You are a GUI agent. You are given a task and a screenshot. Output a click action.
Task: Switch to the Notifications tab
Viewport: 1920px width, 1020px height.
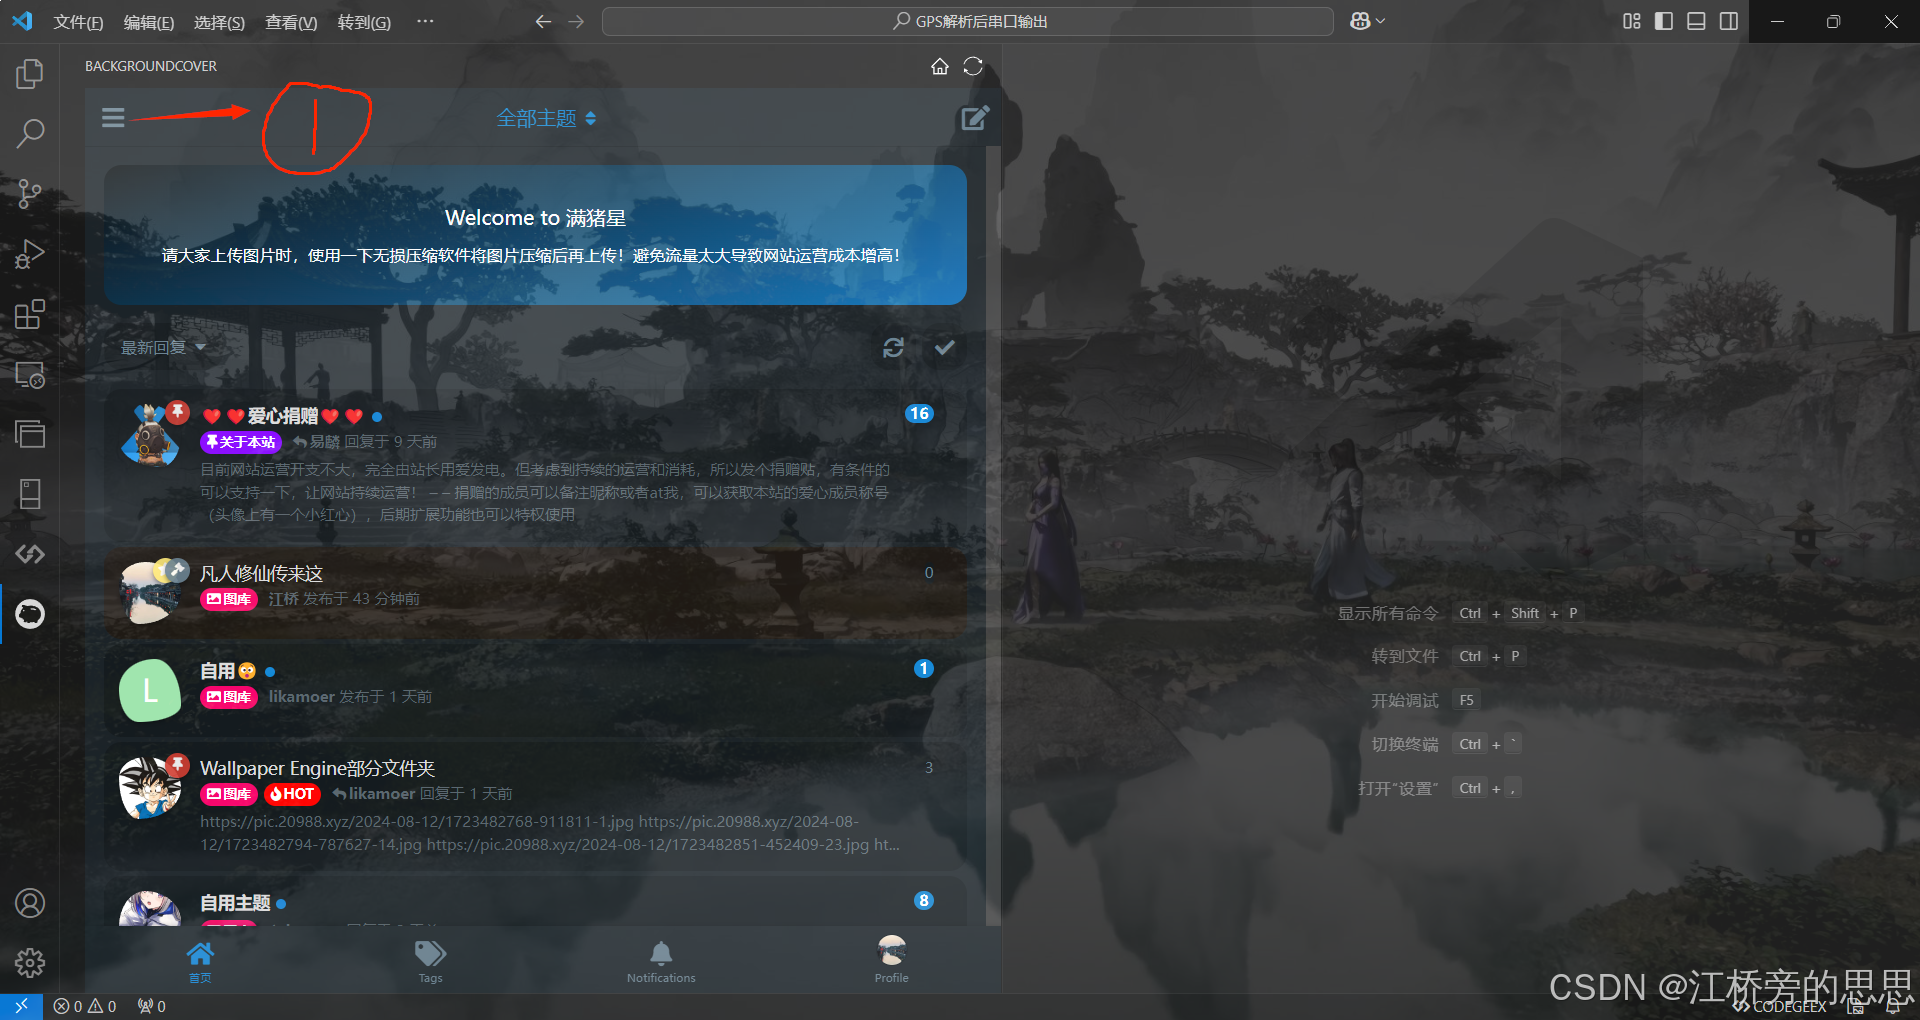(661, 962)
